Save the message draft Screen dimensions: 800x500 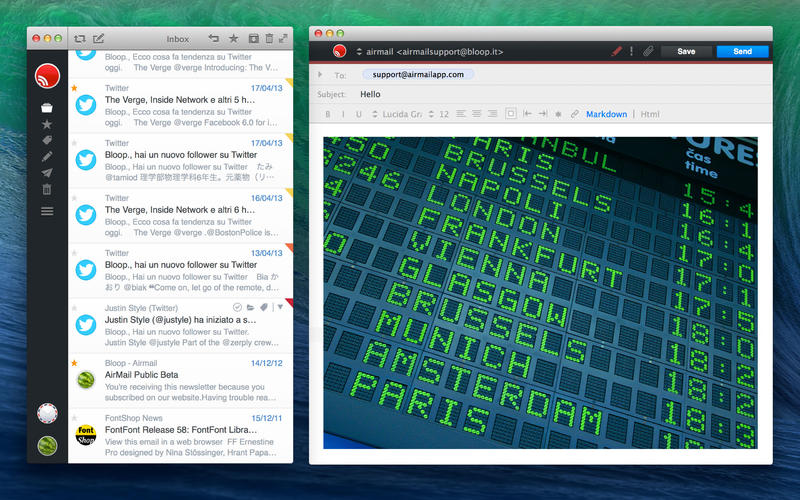[x=686, y=51]
